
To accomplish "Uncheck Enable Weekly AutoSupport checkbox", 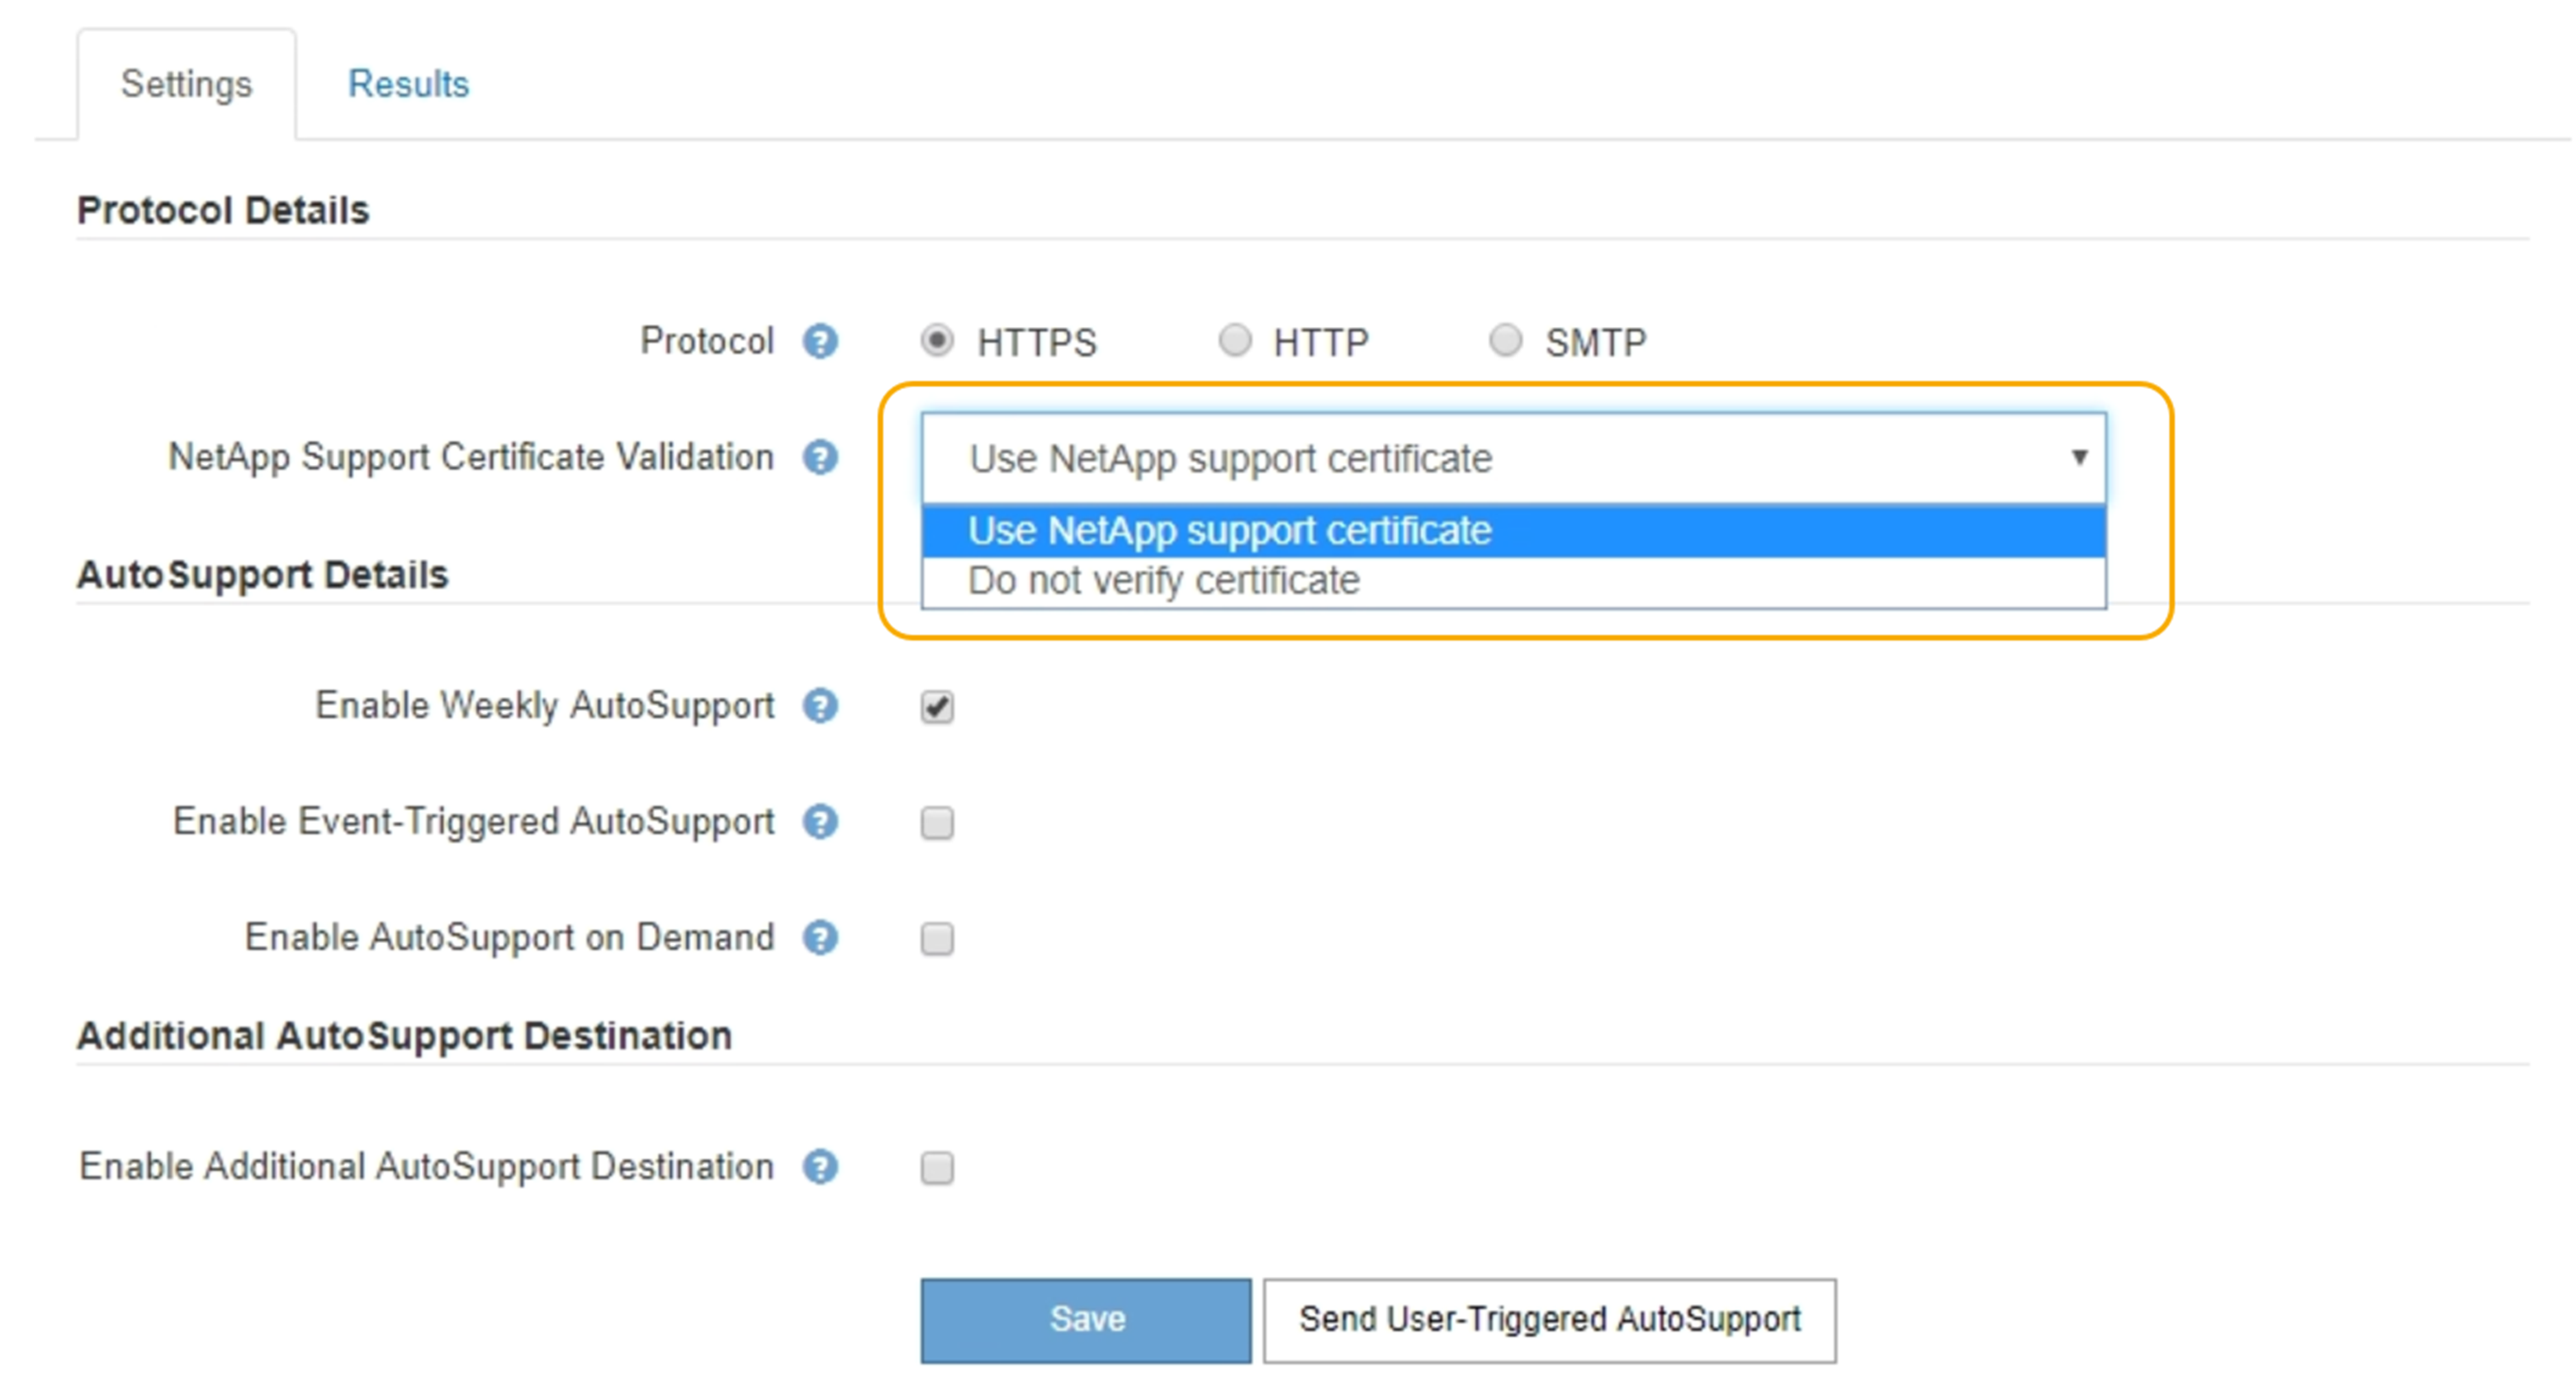I will click(937, 707).
